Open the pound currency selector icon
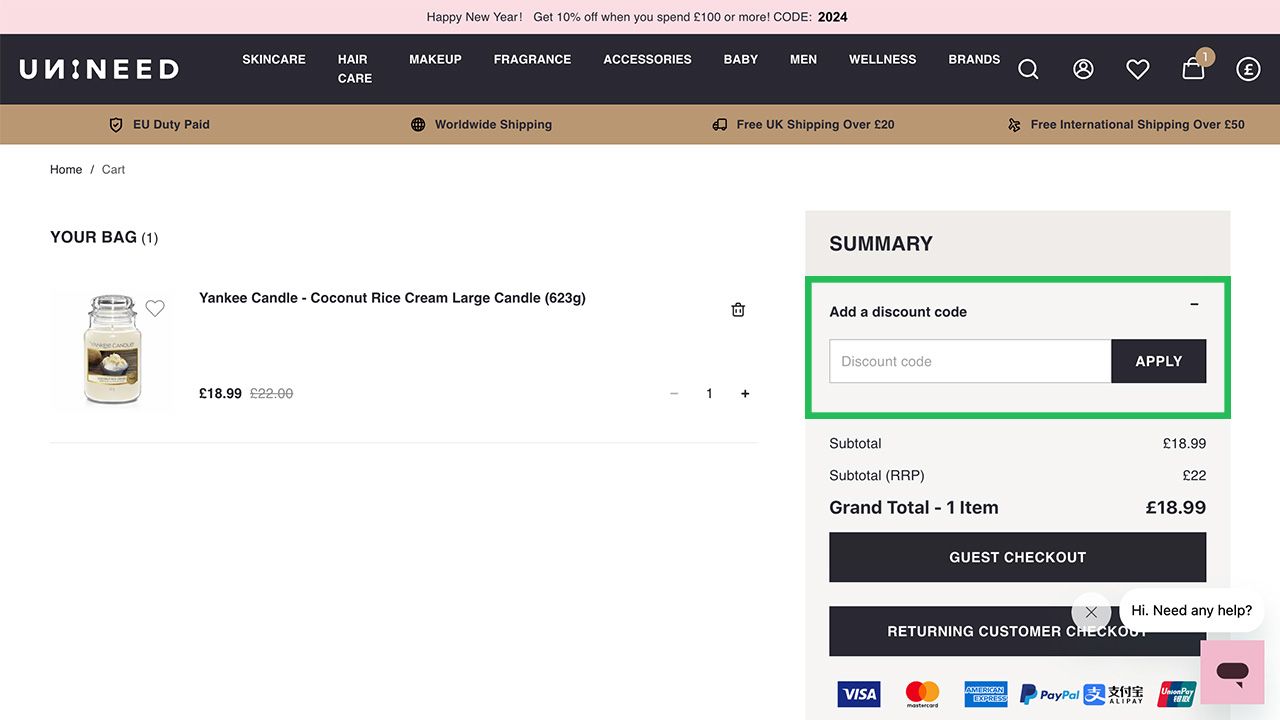The image size is (1280, 720). click(x=1248, y=69)
